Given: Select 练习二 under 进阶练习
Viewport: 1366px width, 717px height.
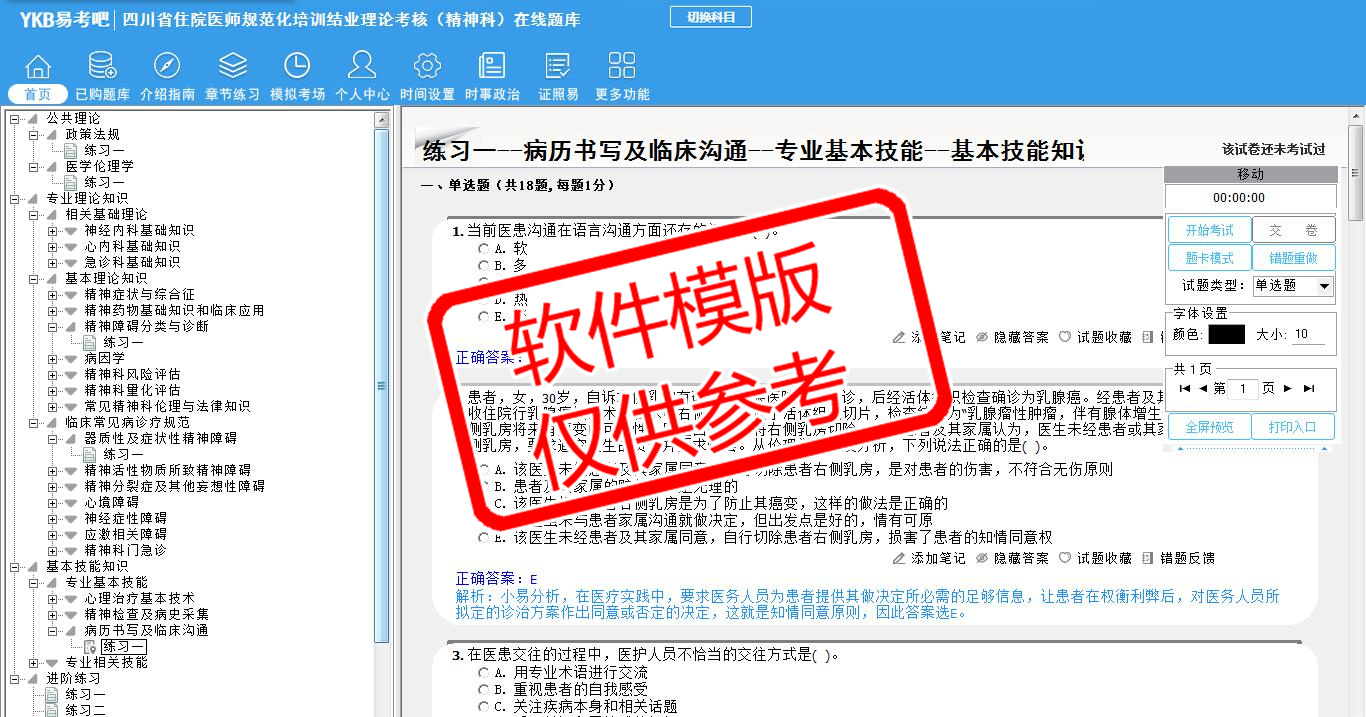Looking at the screenshot, I should (x=85, y=710).
